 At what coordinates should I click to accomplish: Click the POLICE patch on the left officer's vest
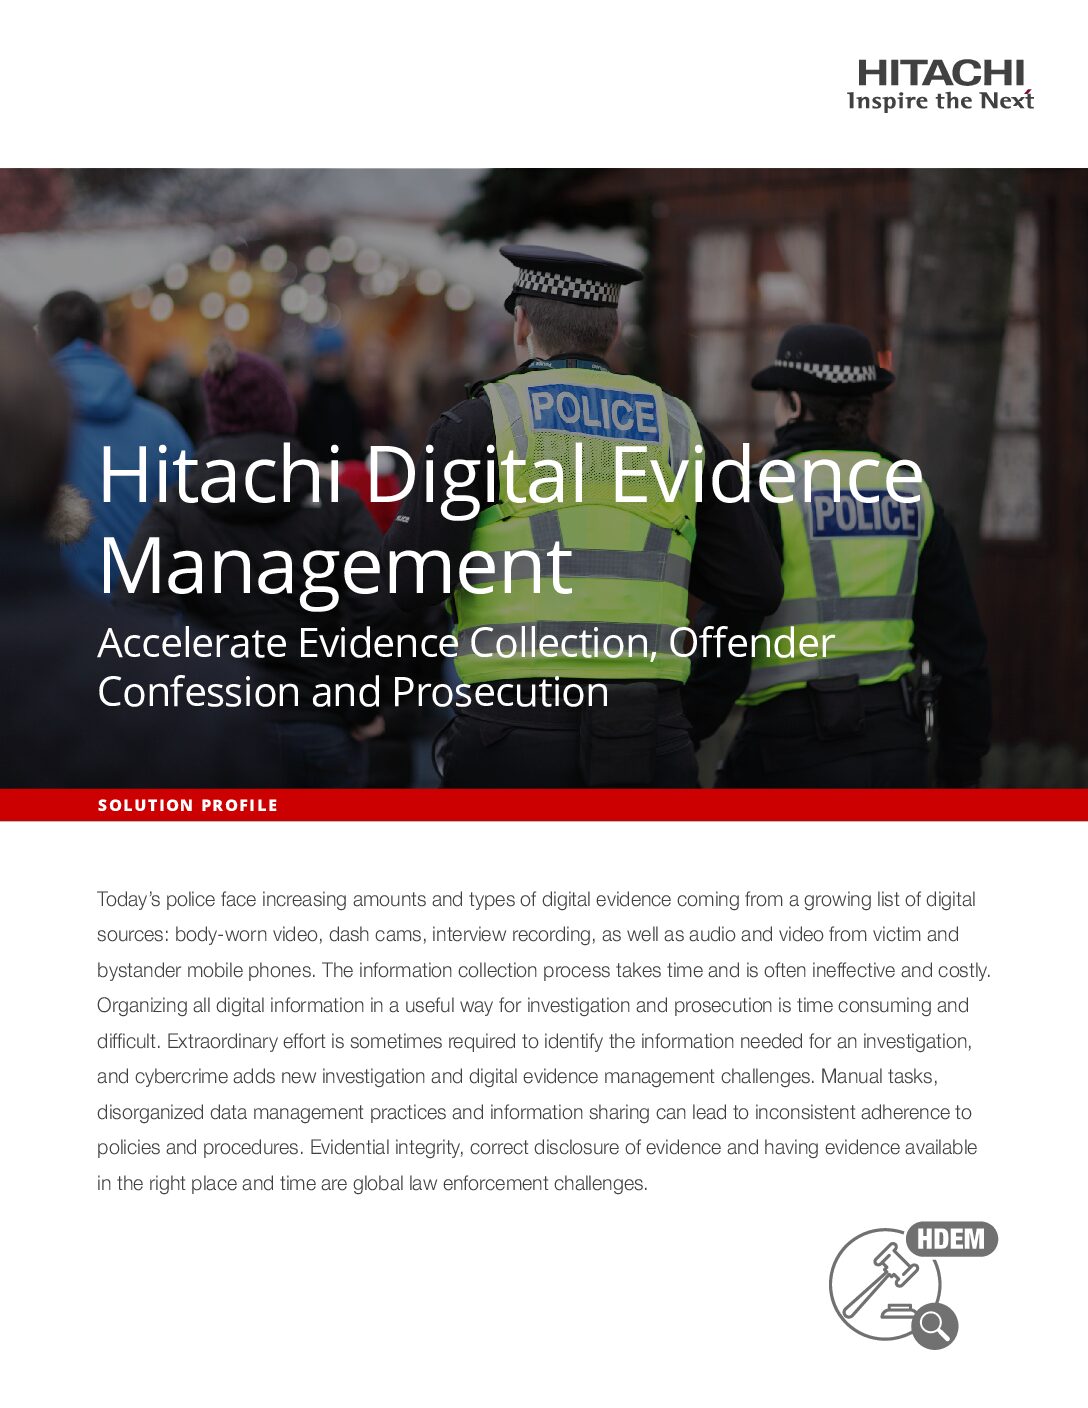593,411
